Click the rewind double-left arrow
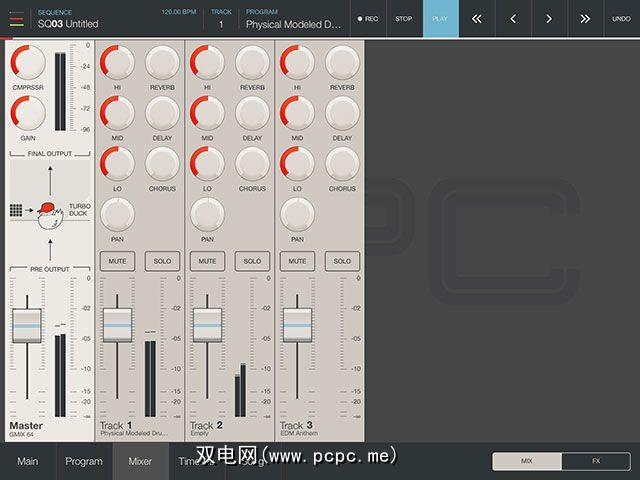The image size is (640, 480). click(x=477, y=19)
